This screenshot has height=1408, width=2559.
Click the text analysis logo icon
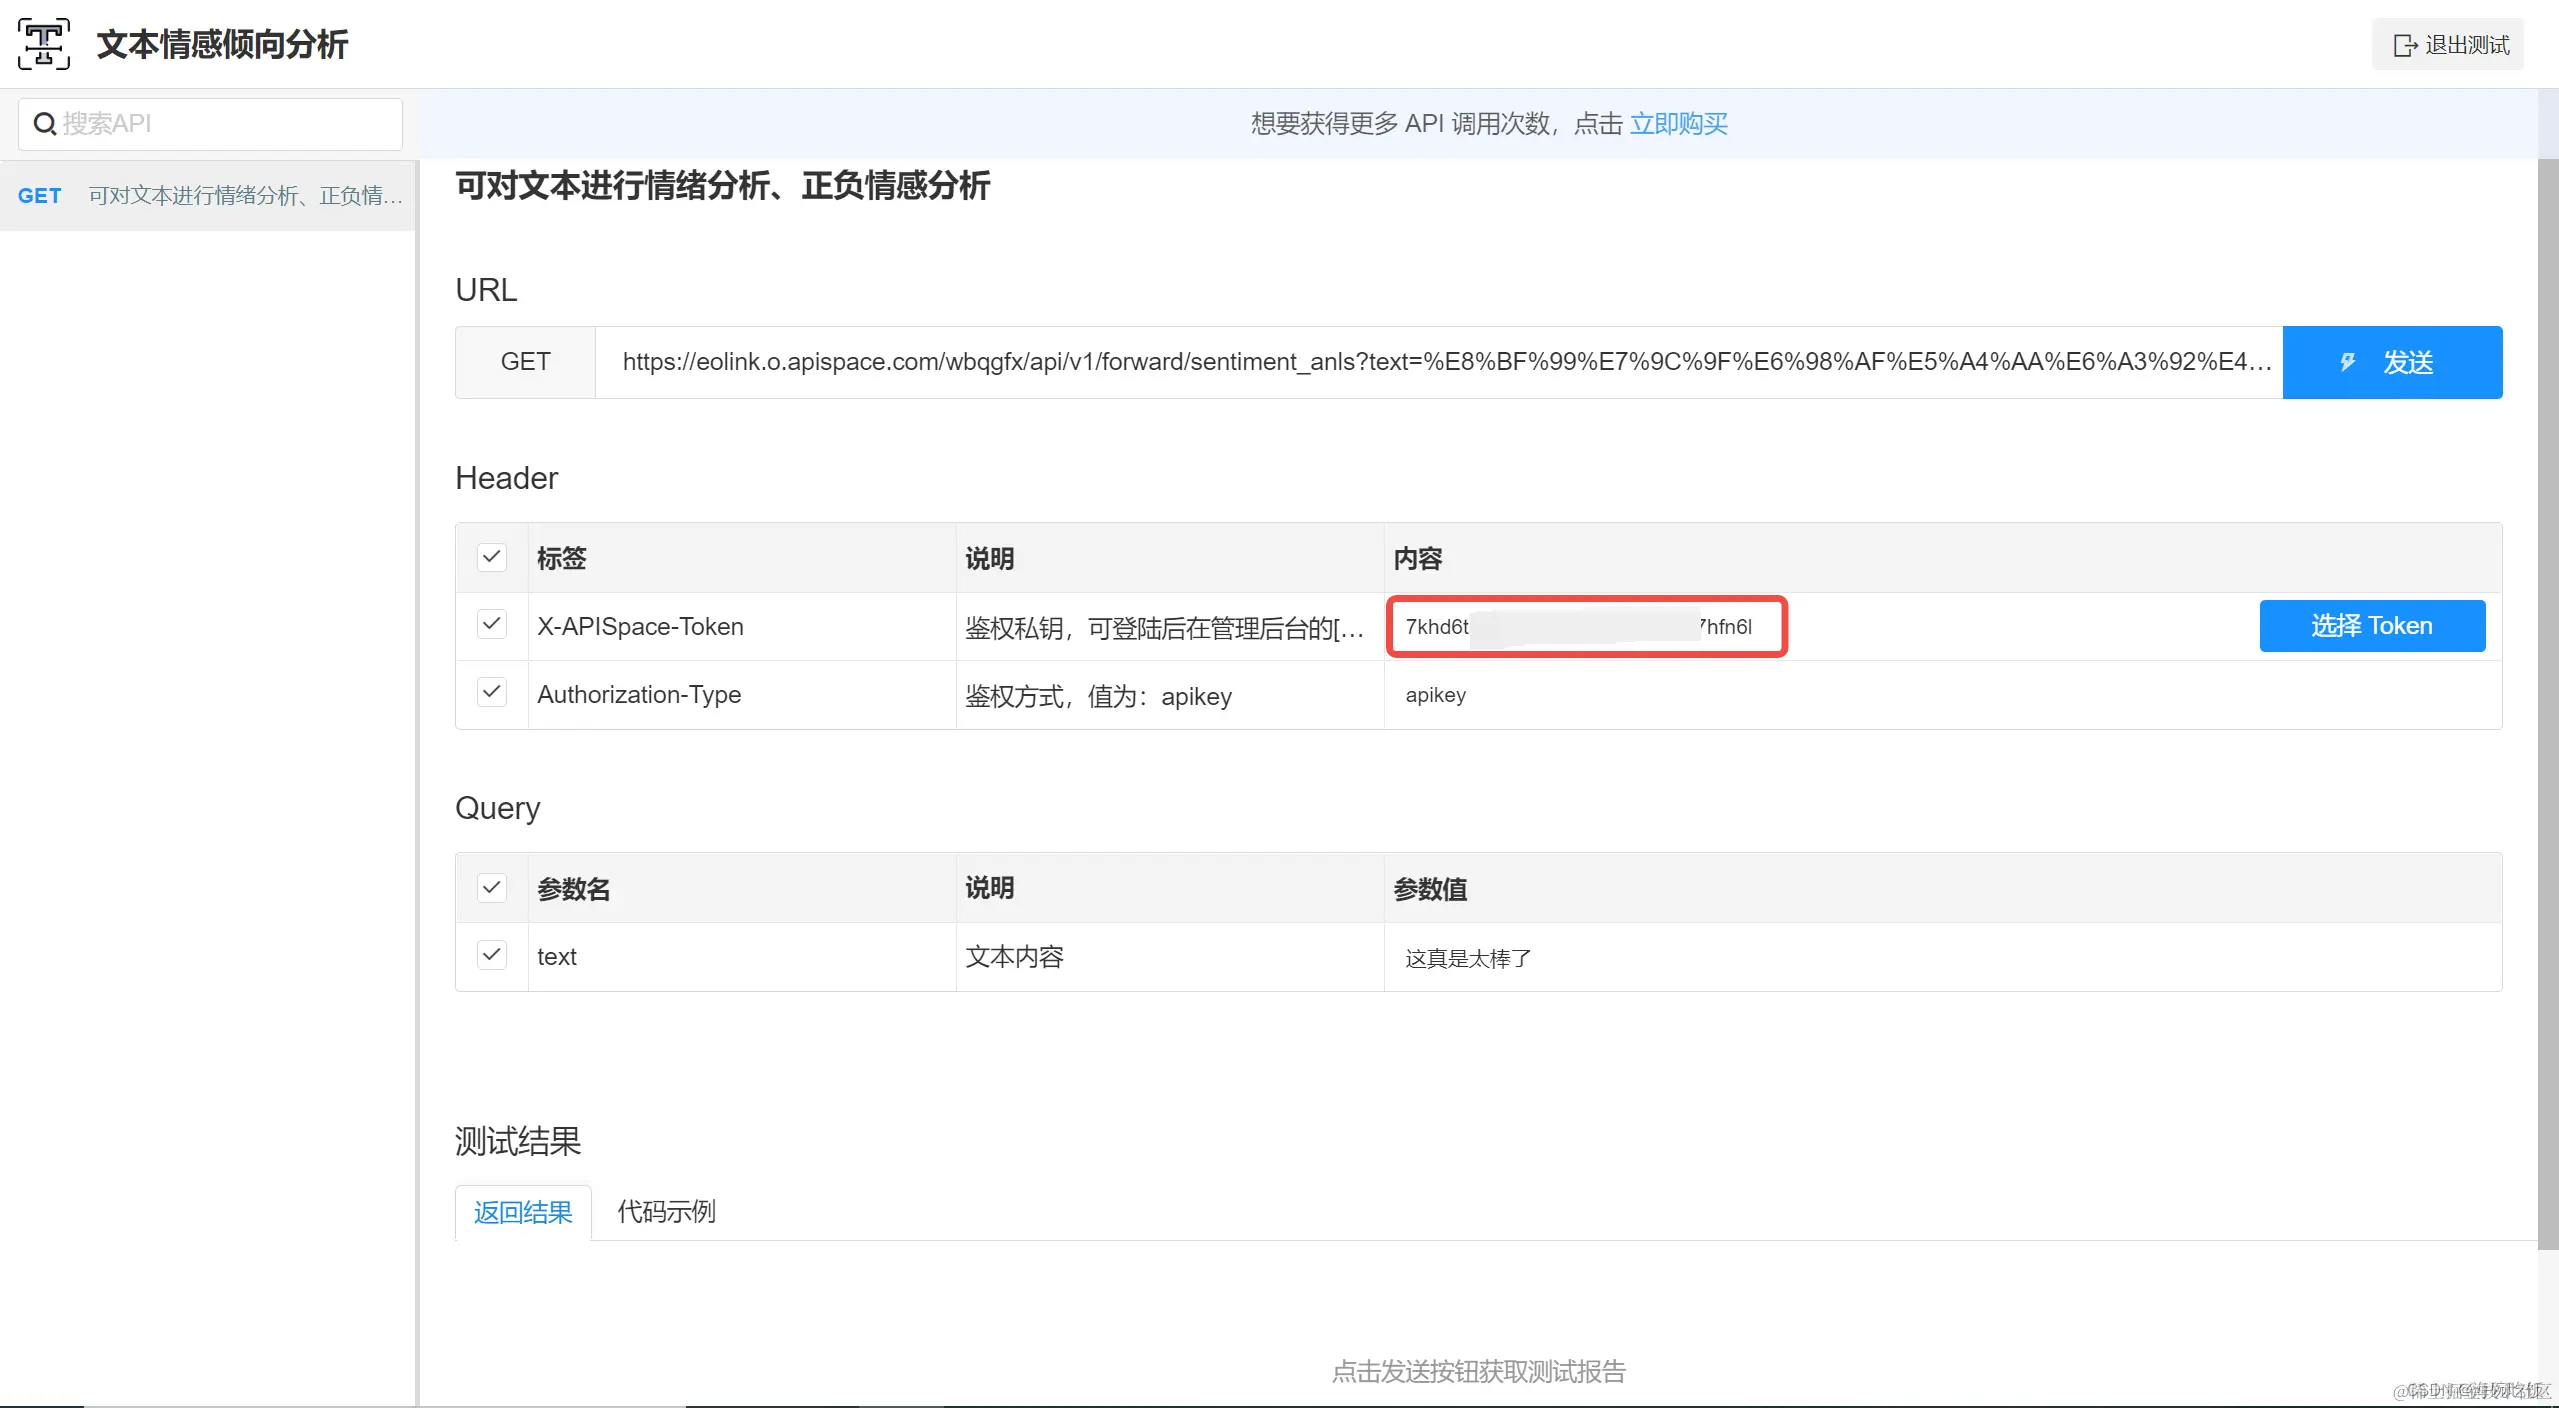click(x=44, y=44)
